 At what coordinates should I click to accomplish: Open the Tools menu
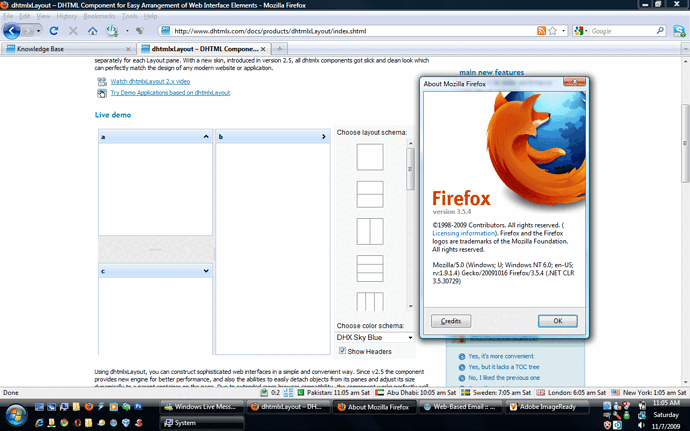click(x=129, y=16)
